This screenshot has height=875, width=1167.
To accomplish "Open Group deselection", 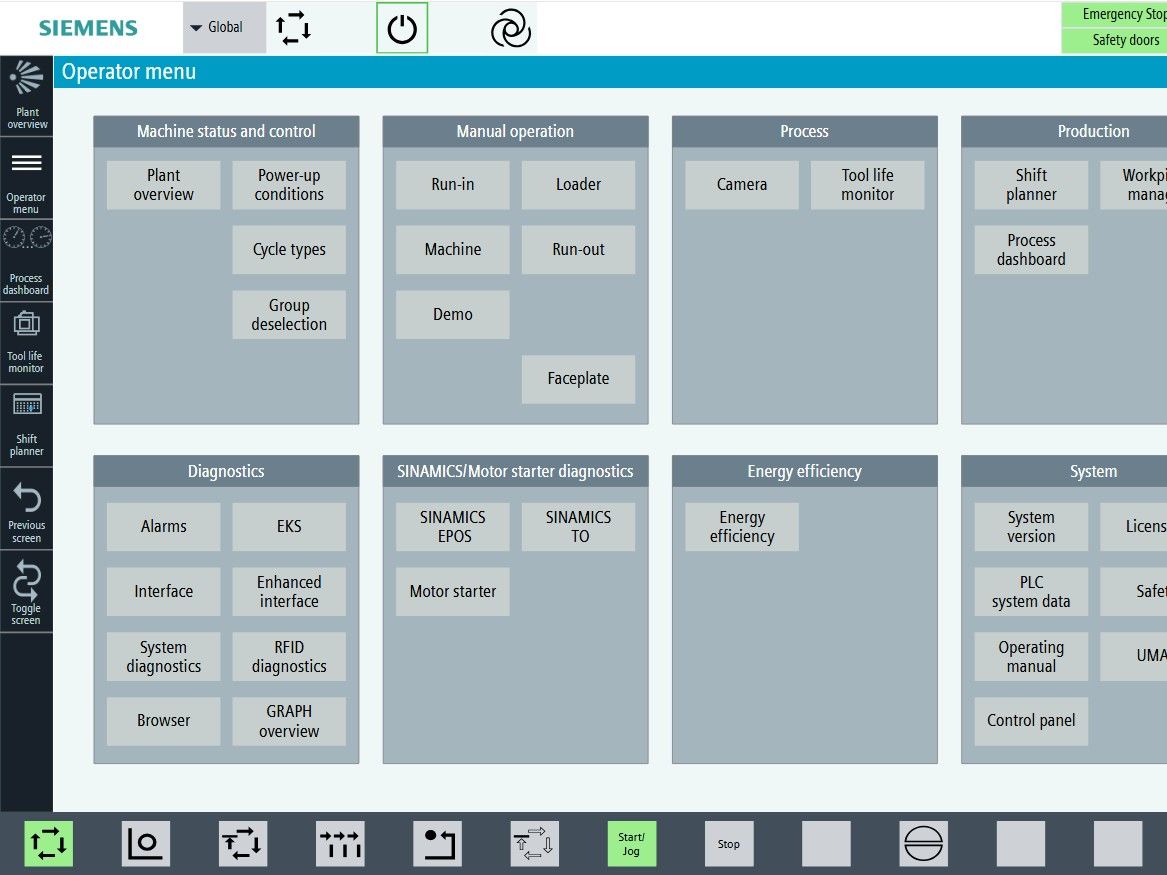I will coord(289,315).
